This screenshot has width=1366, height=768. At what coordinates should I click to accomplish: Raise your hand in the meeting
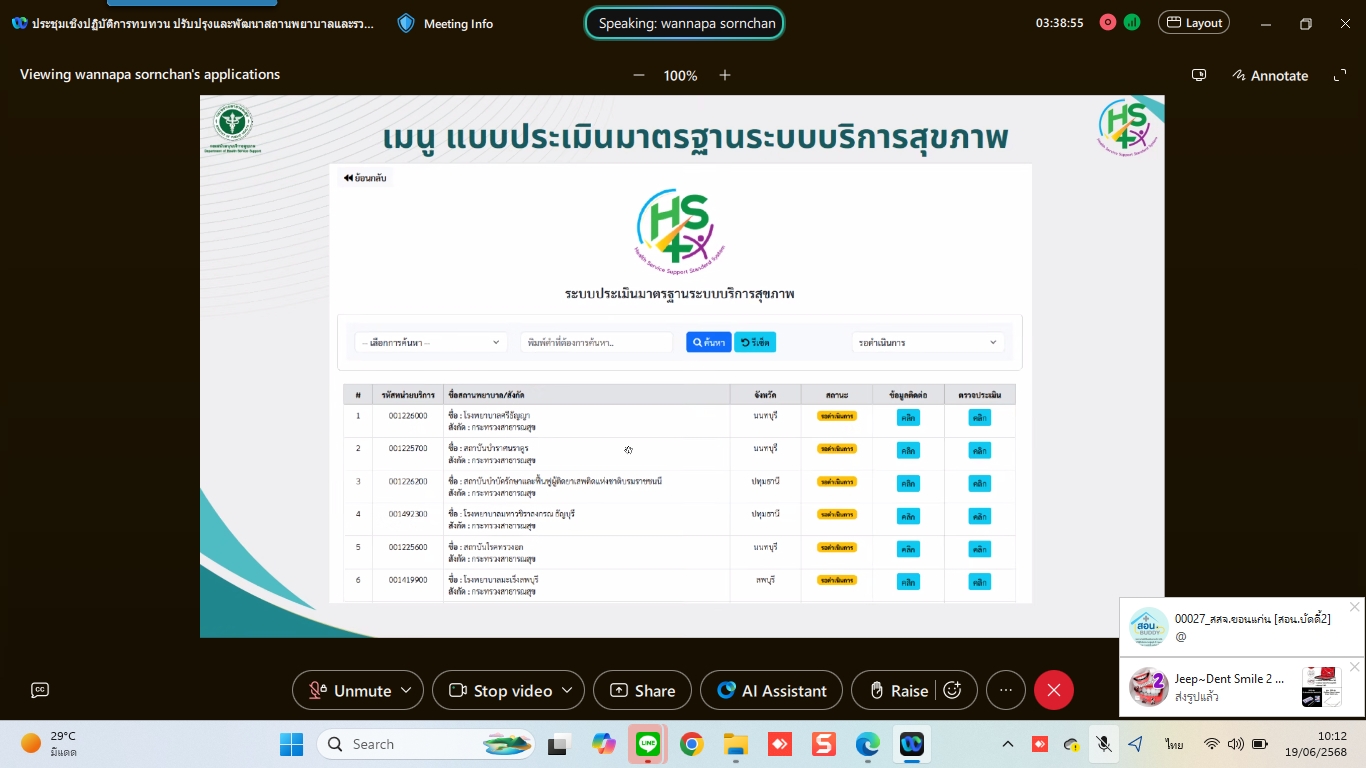897,690
